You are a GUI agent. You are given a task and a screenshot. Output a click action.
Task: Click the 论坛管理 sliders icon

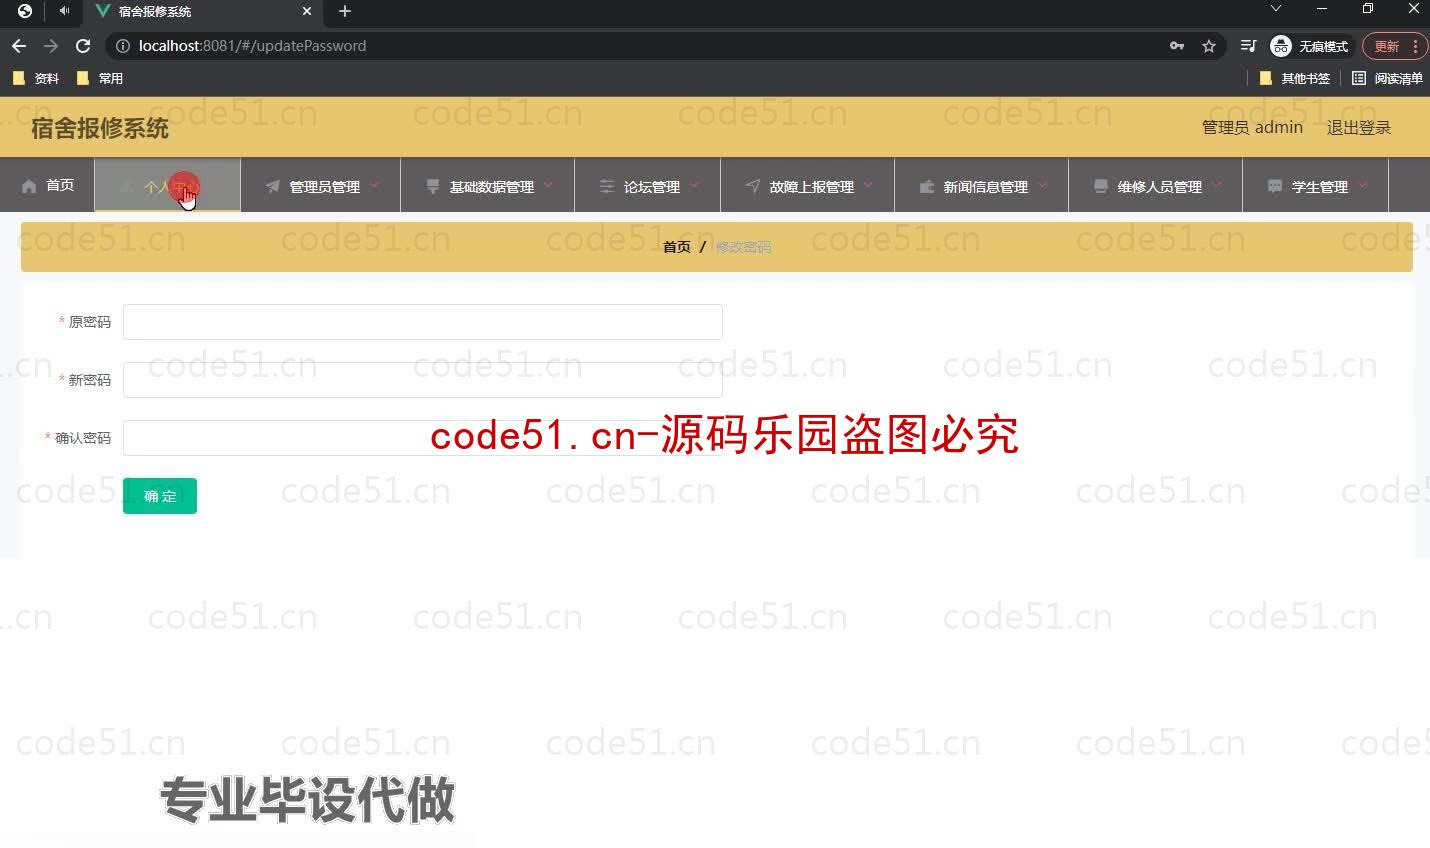click(607, 186)
